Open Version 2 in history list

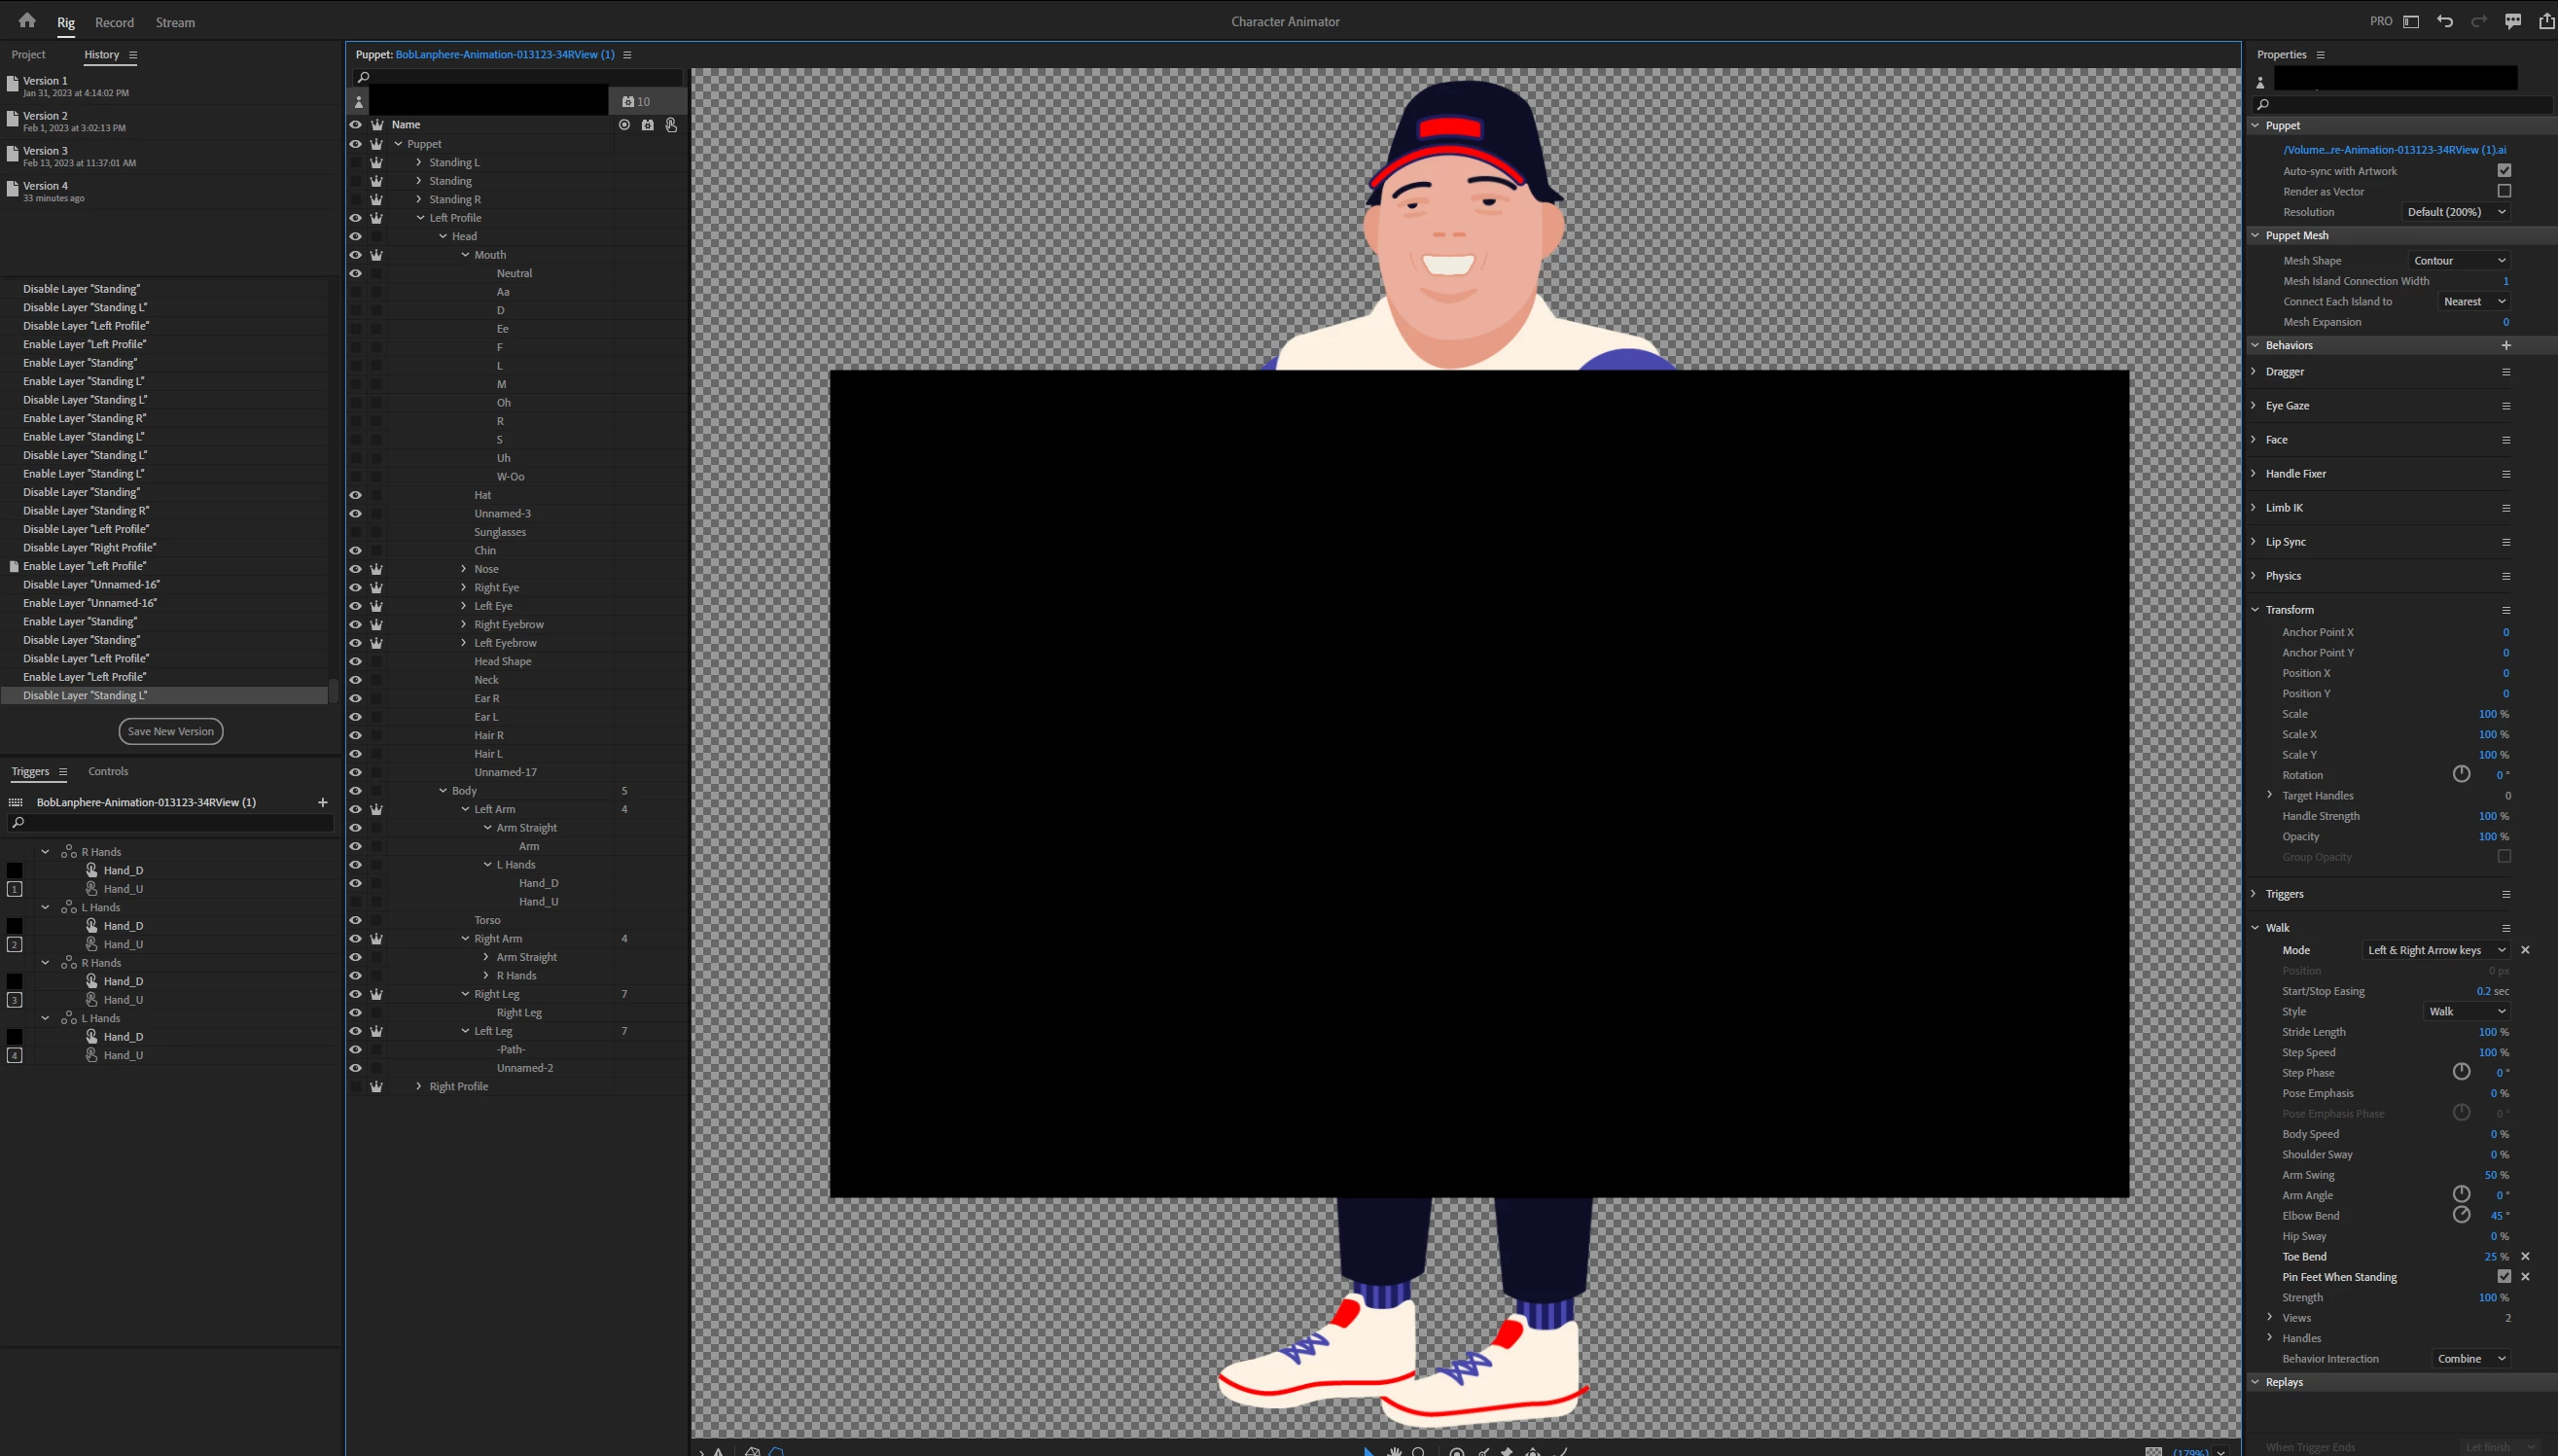(46, 116)
